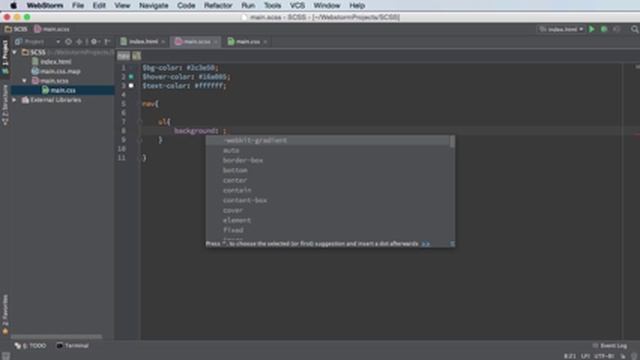The width and height of the screenshot is (640, 360).
Task: Expand External Libraries node
Action: 15,100
